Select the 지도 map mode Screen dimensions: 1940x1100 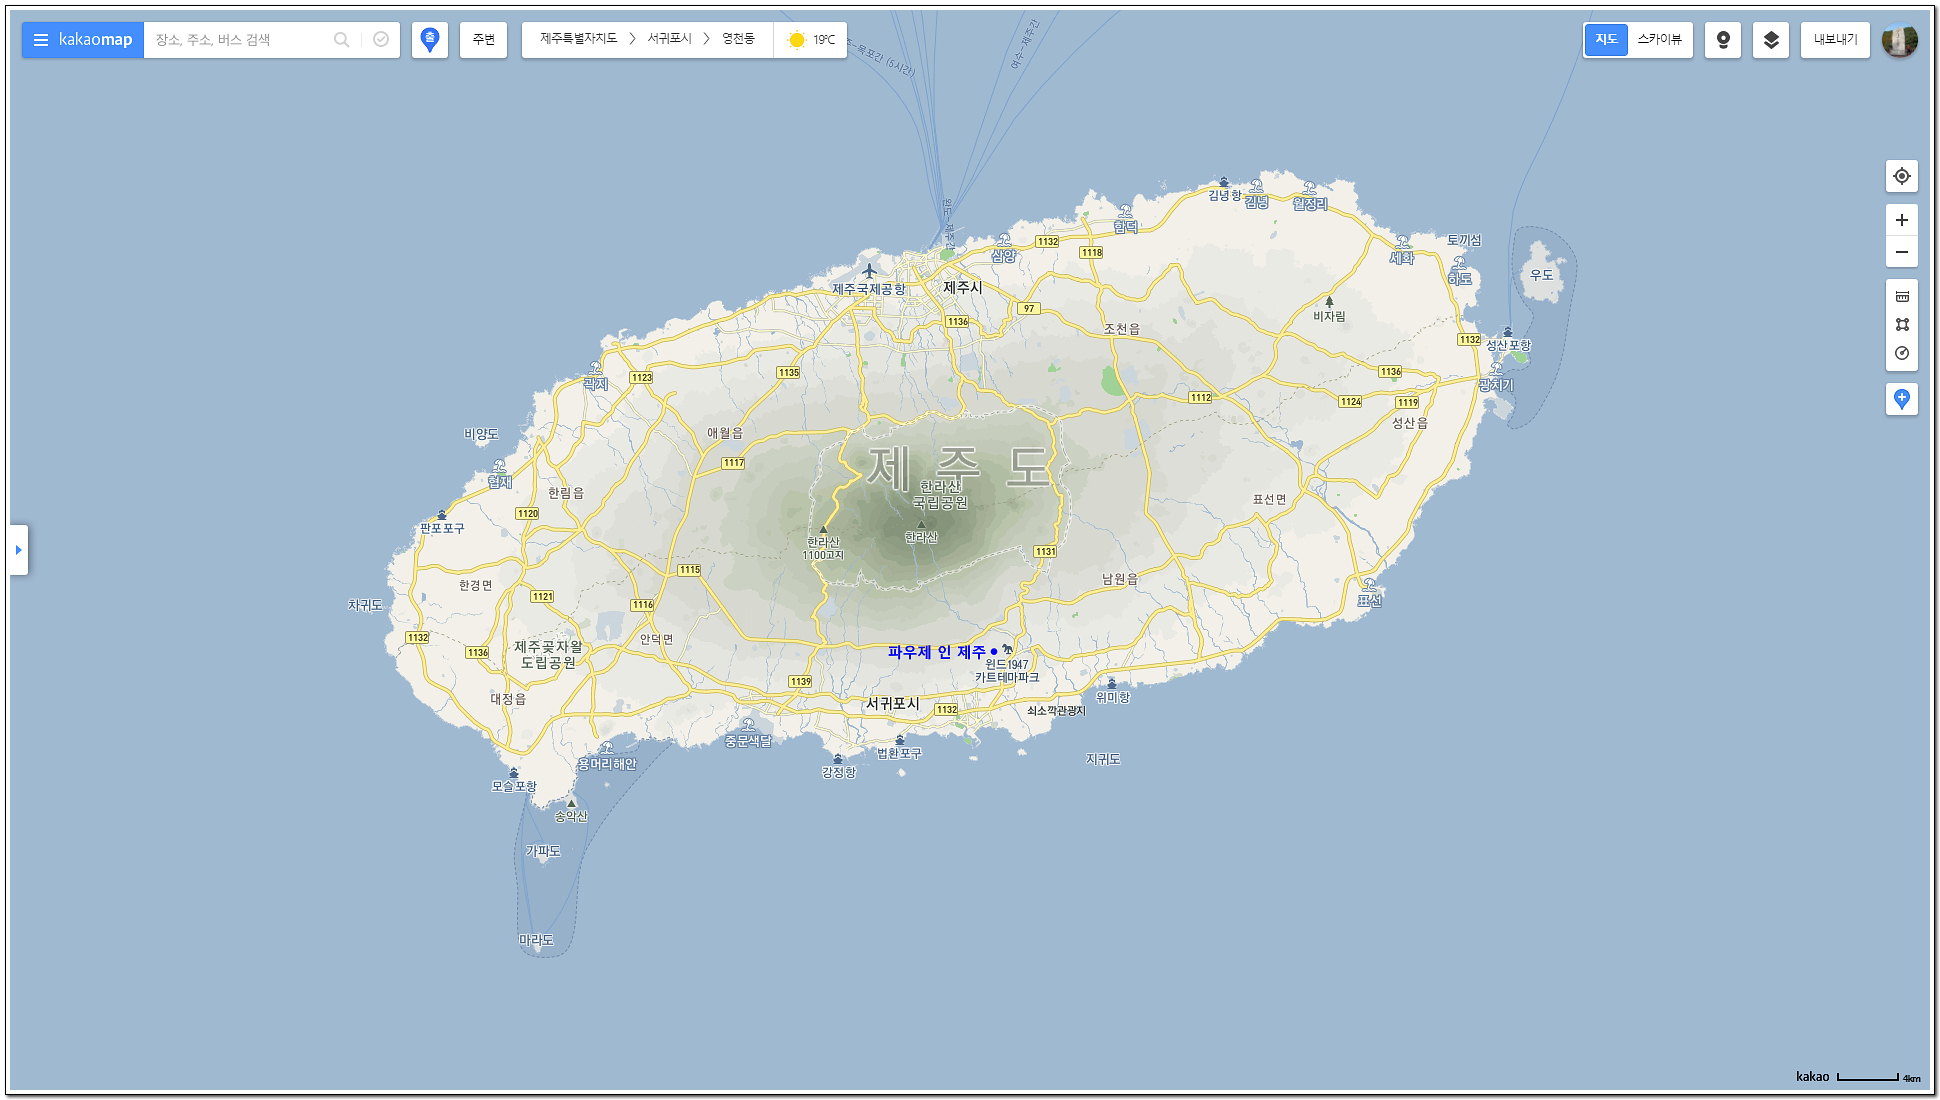coord(1606,40)
